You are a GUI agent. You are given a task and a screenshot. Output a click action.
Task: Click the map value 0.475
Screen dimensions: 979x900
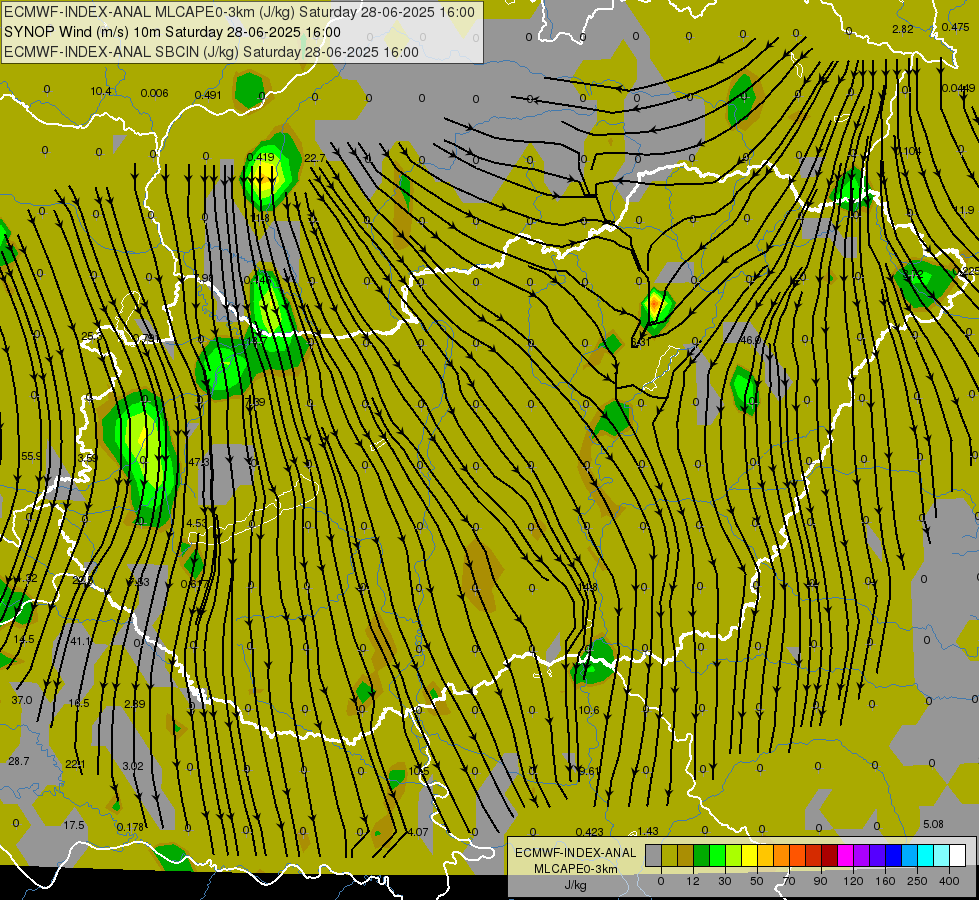[x=955, y=27]
